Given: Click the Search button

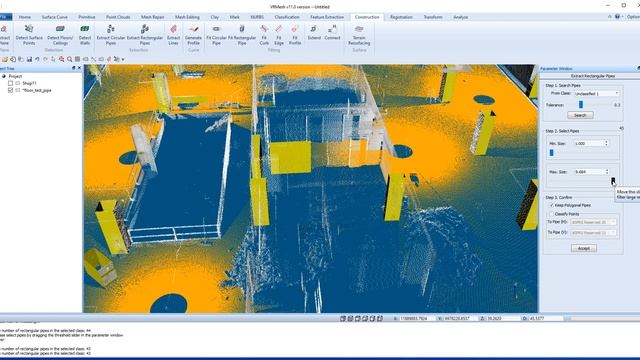Looking at the screenshot, I should pyautogui.click(x=580, y=116).
